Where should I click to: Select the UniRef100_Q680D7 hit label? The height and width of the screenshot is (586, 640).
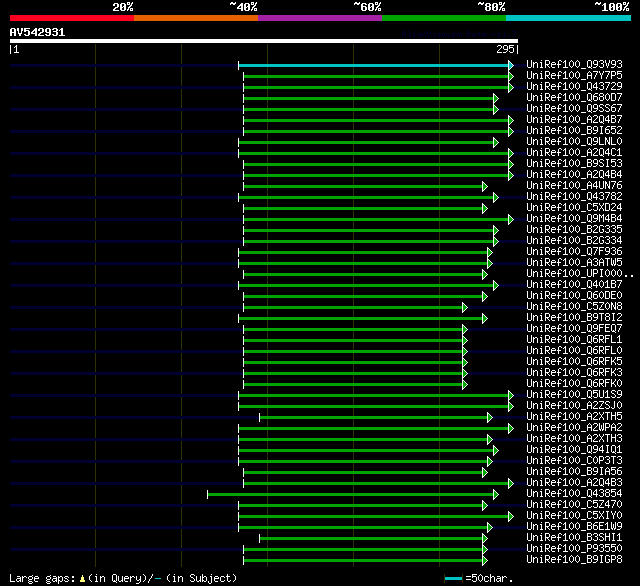[x=574, y=98]
